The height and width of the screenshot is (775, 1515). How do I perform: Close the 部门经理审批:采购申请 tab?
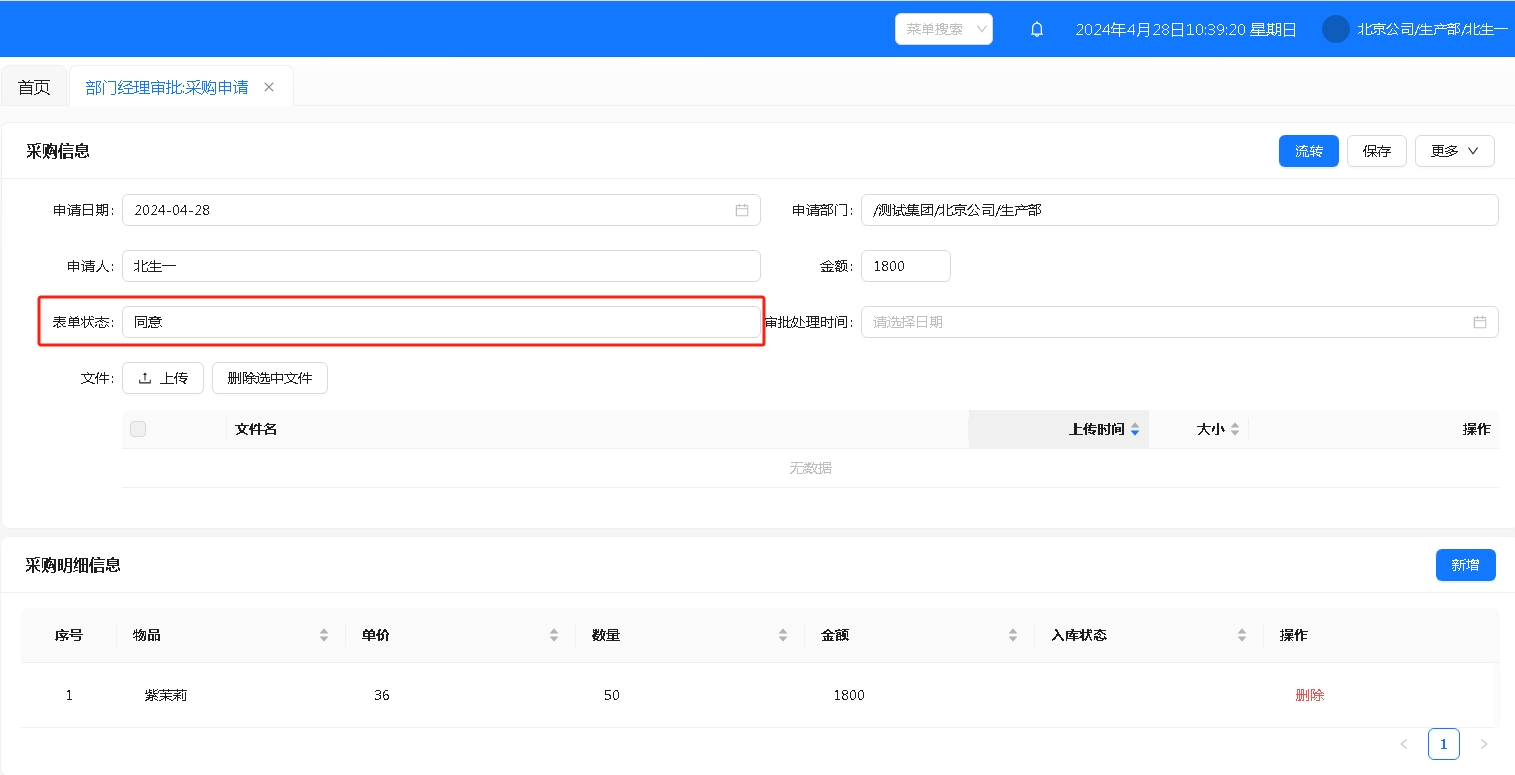pyautogui.click(x=269, y=87)
